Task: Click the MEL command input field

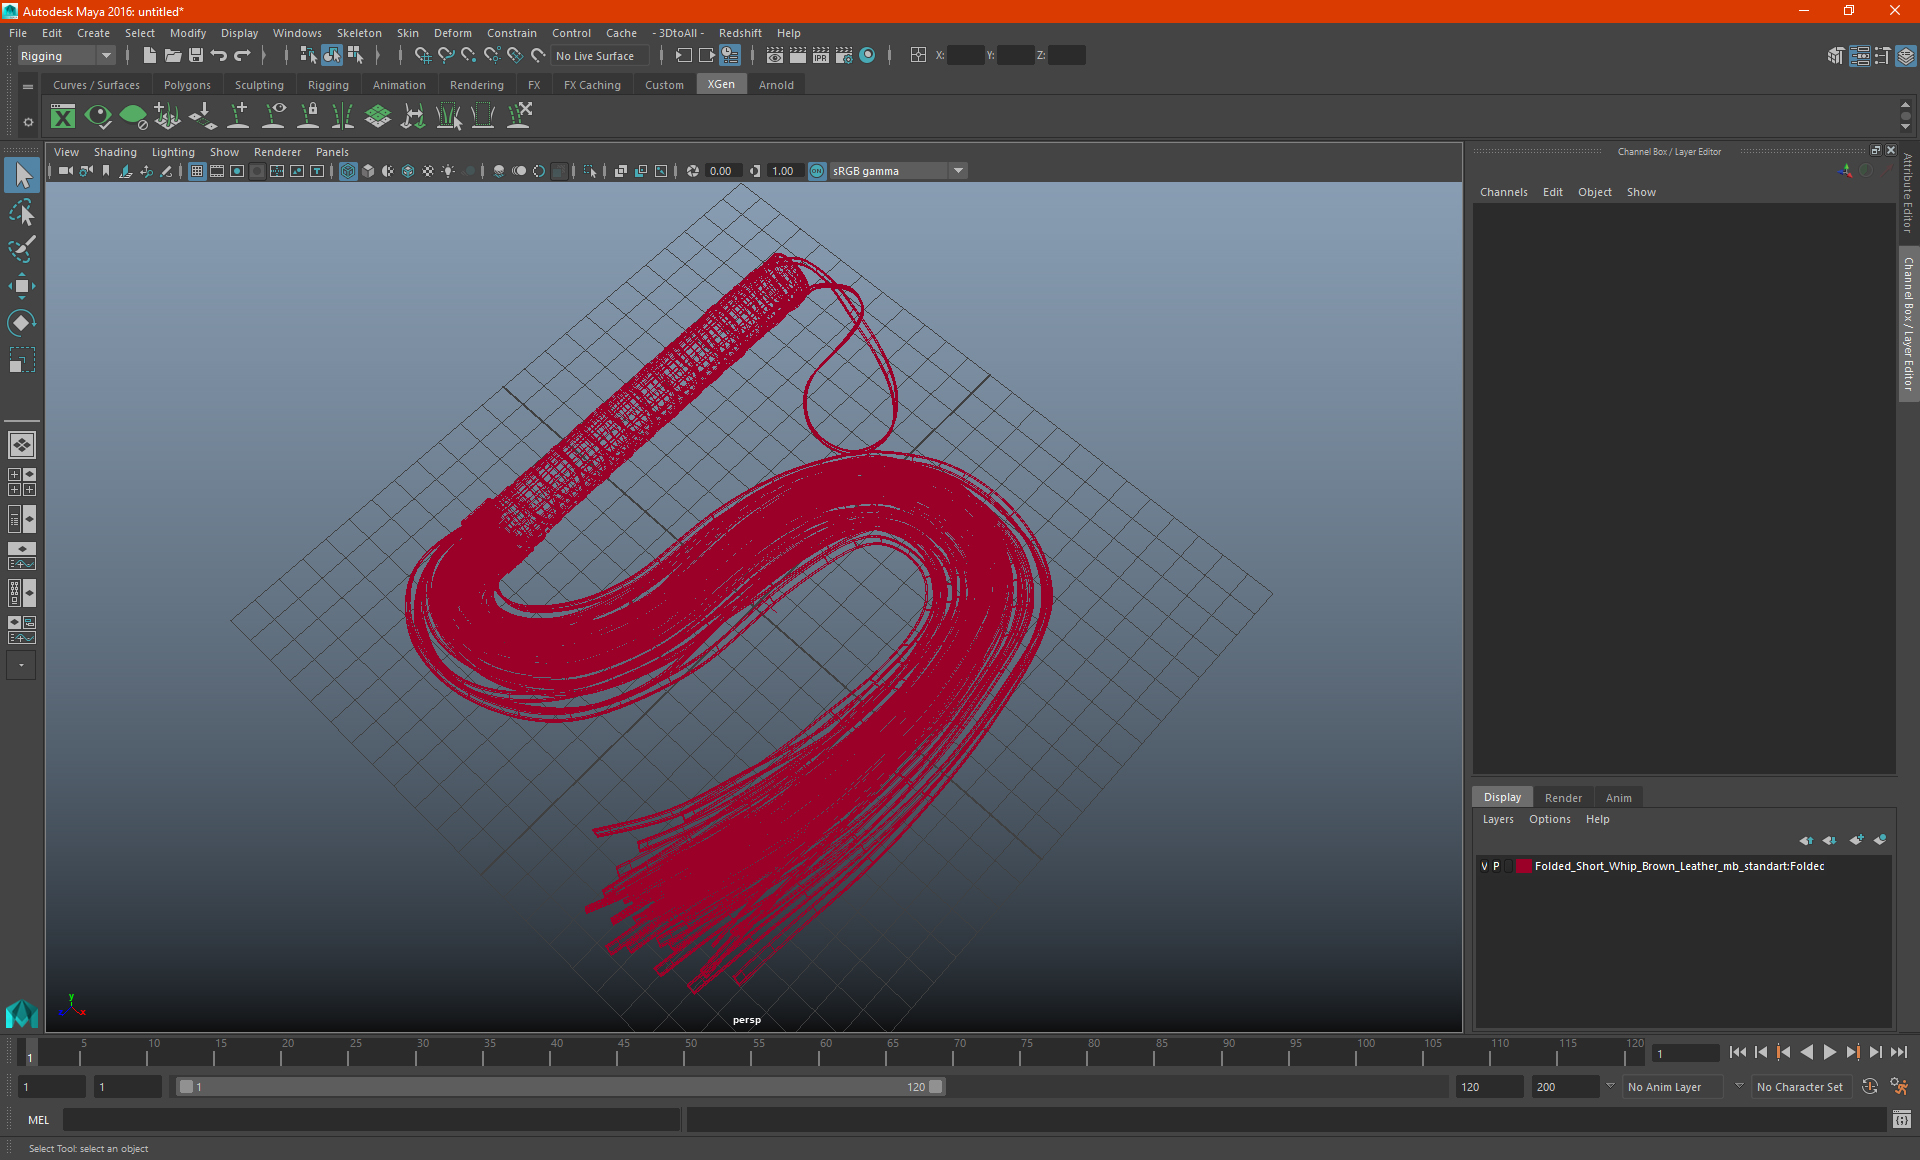Action: tap(371, 1120)
